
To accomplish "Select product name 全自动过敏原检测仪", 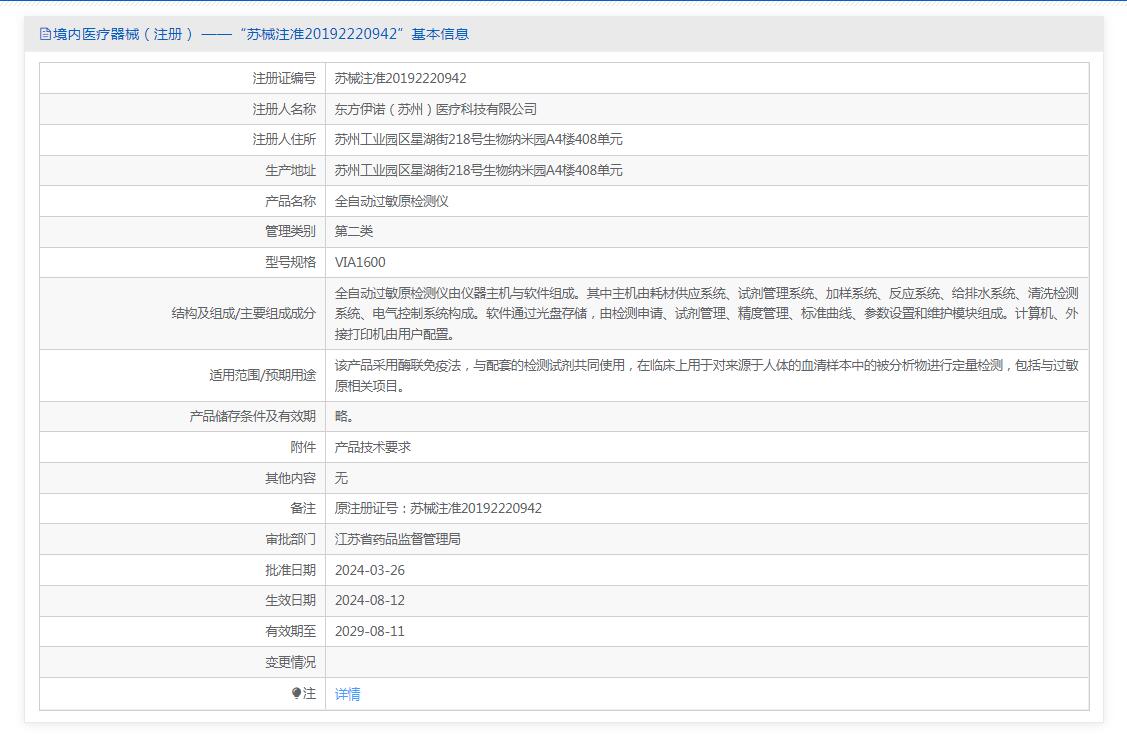I will tap(391, 201).
